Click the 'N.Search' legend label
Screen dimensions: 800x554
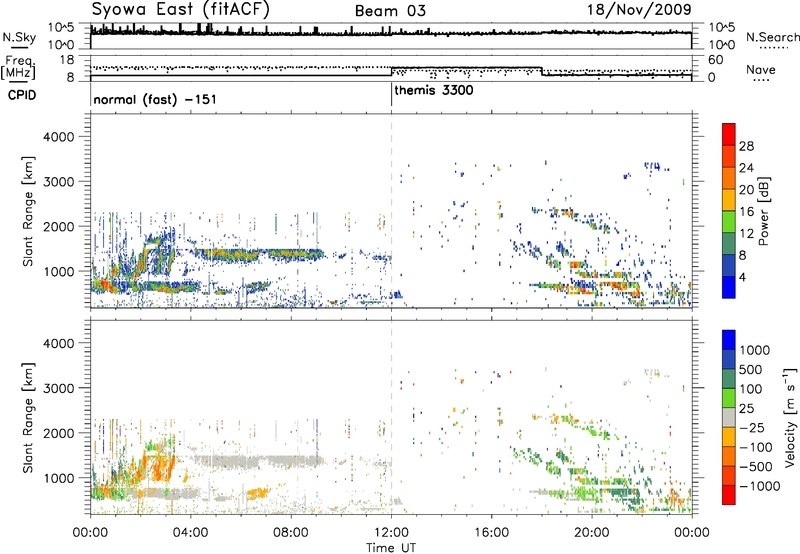click(x=772, y=37)
